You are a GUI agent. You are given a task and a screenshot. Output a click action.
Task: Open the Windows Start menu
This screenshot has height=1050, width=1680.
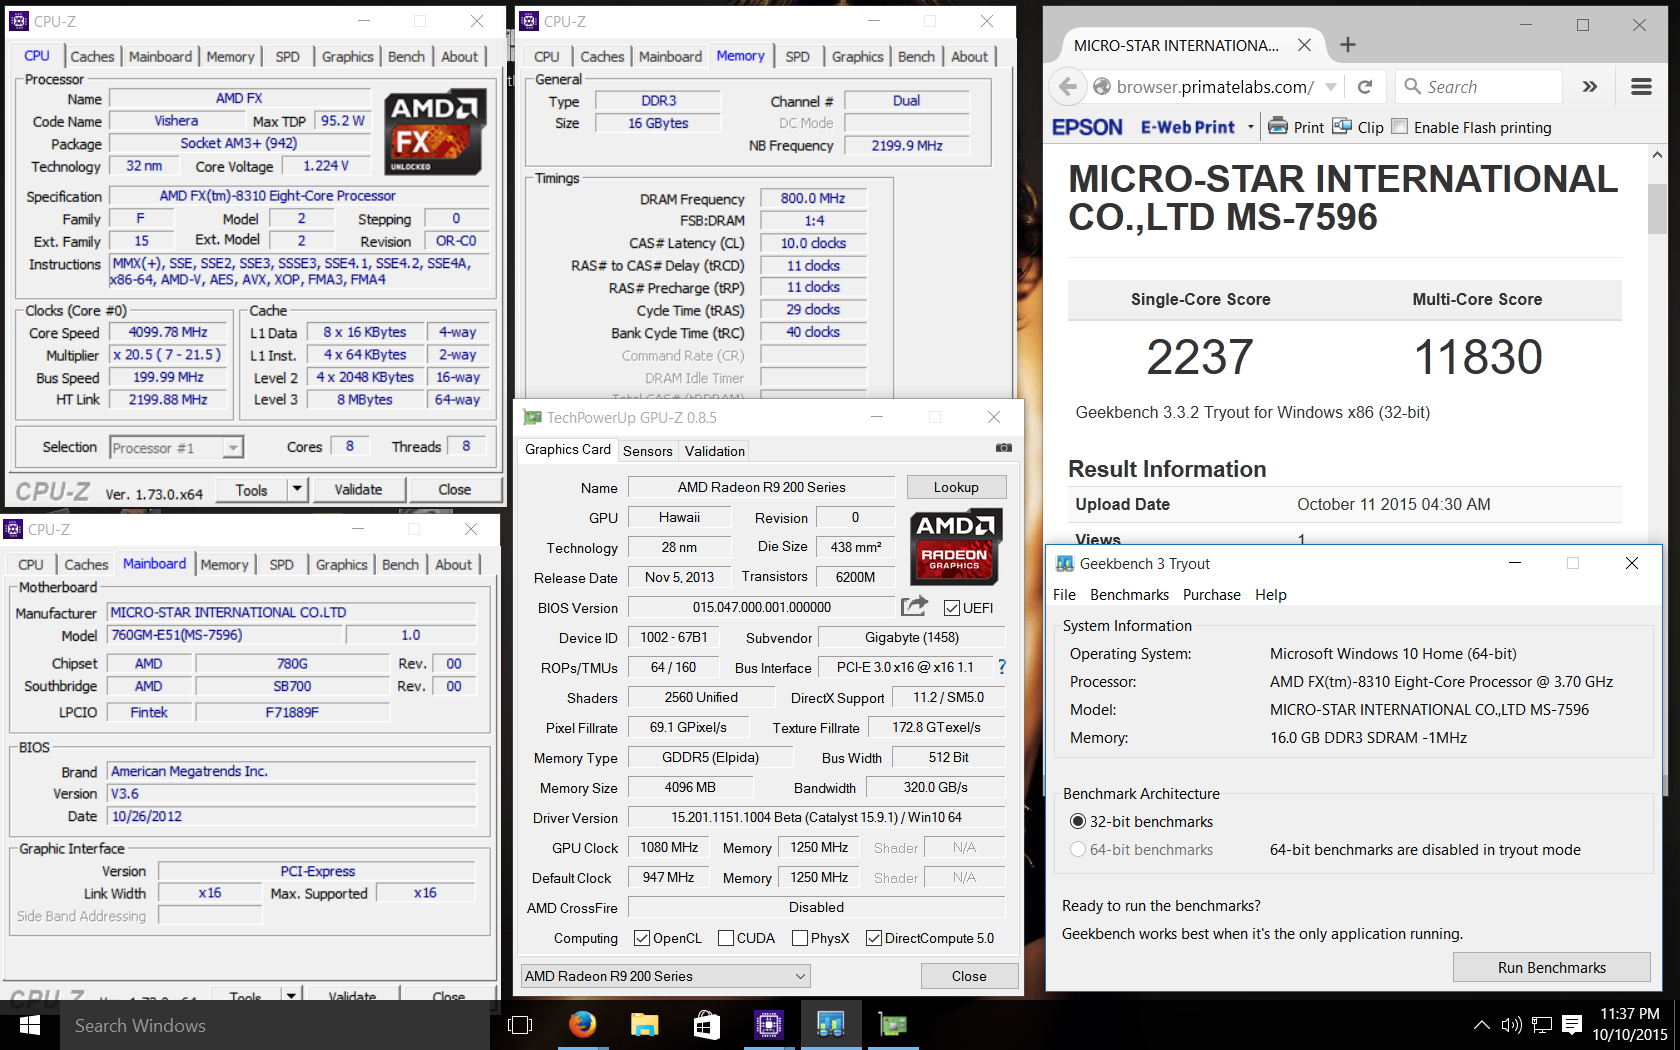click(30, 1025)
